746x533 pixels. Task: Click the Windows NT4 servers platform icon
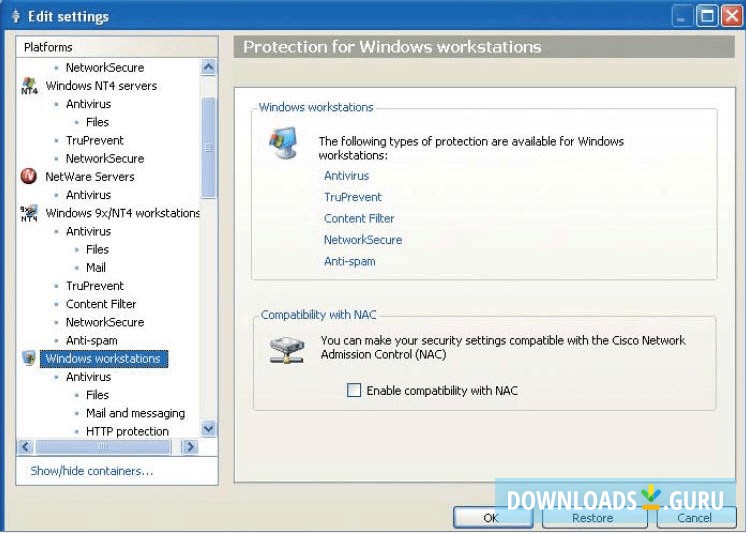tap(29, 86)
